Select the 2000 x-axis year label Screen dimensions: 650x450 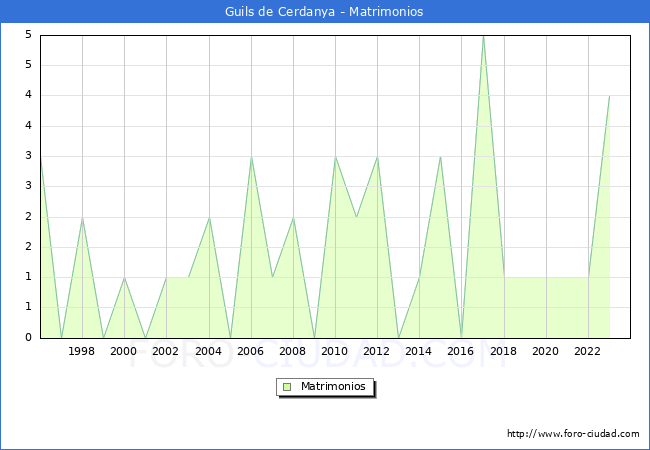pyautogui.click(x=124, y=352)
